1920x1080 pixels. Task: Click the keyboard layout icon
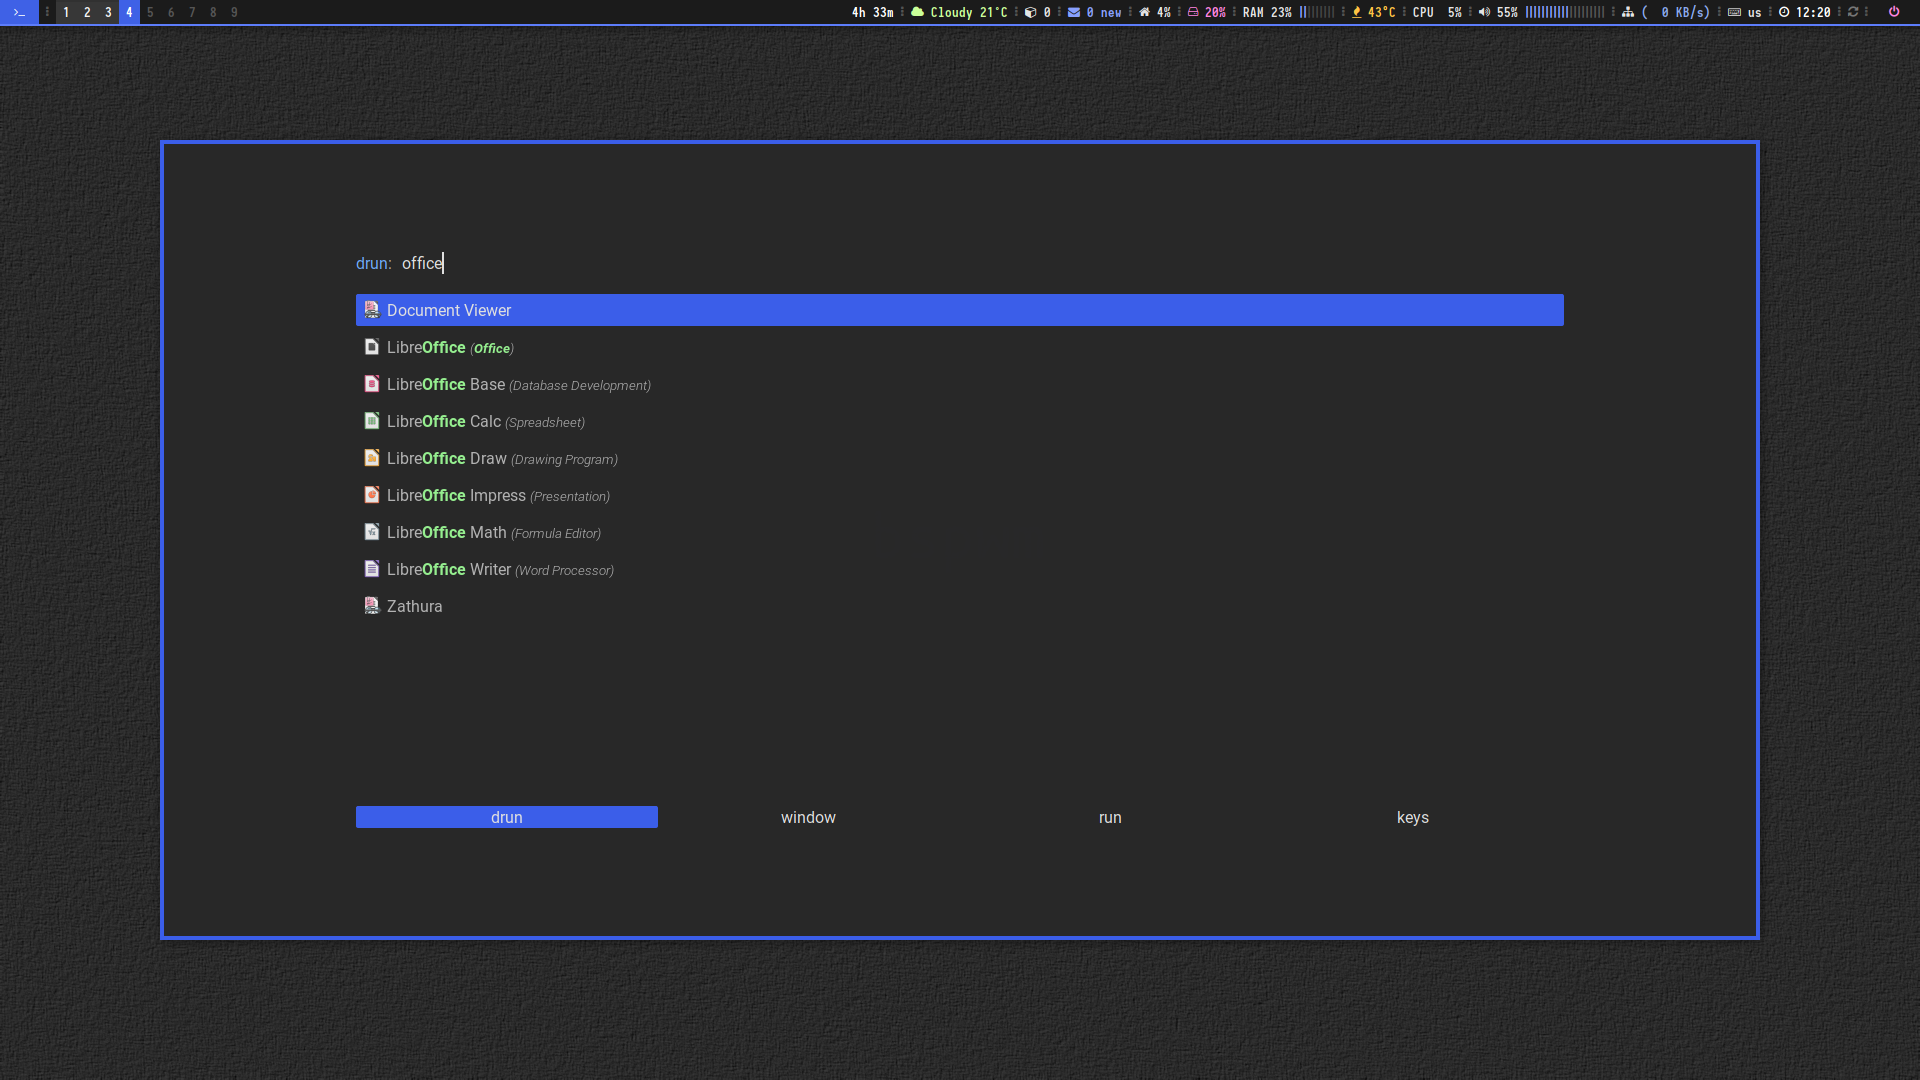(x=1734, y=12)
